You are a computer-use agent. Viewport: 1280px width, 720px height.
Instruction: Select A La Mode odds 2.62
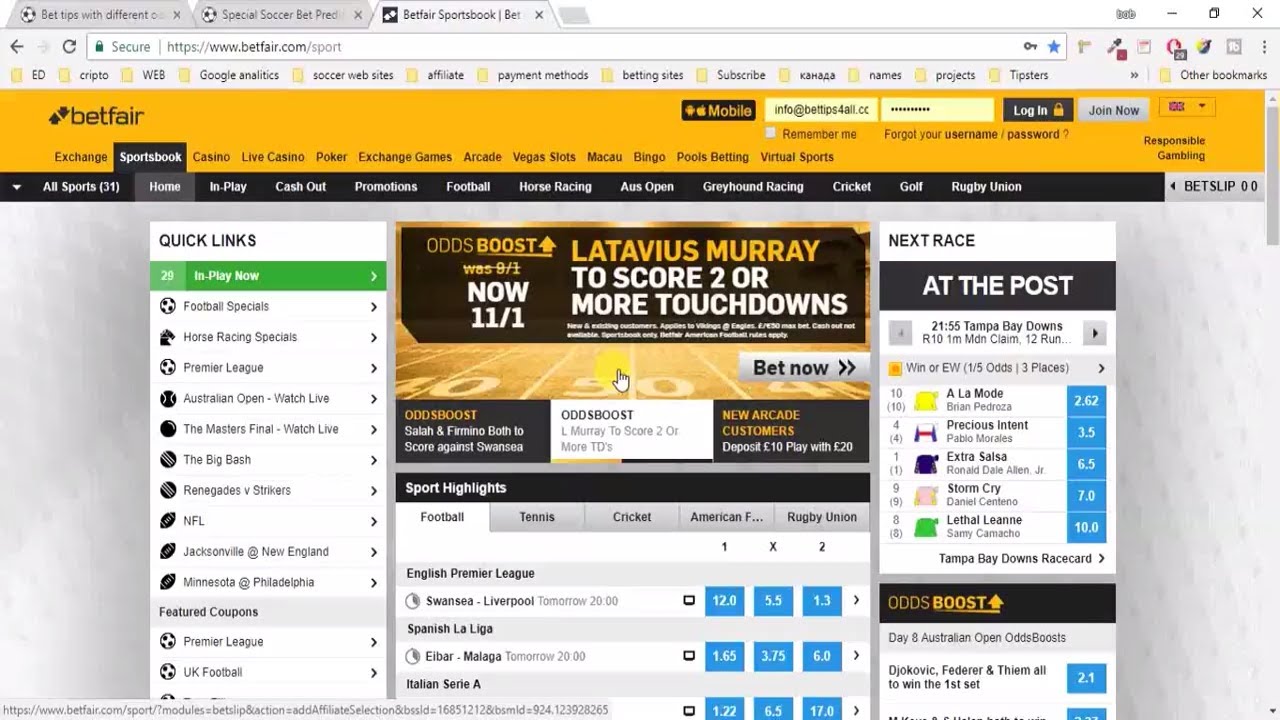[x=1086, y=401]
